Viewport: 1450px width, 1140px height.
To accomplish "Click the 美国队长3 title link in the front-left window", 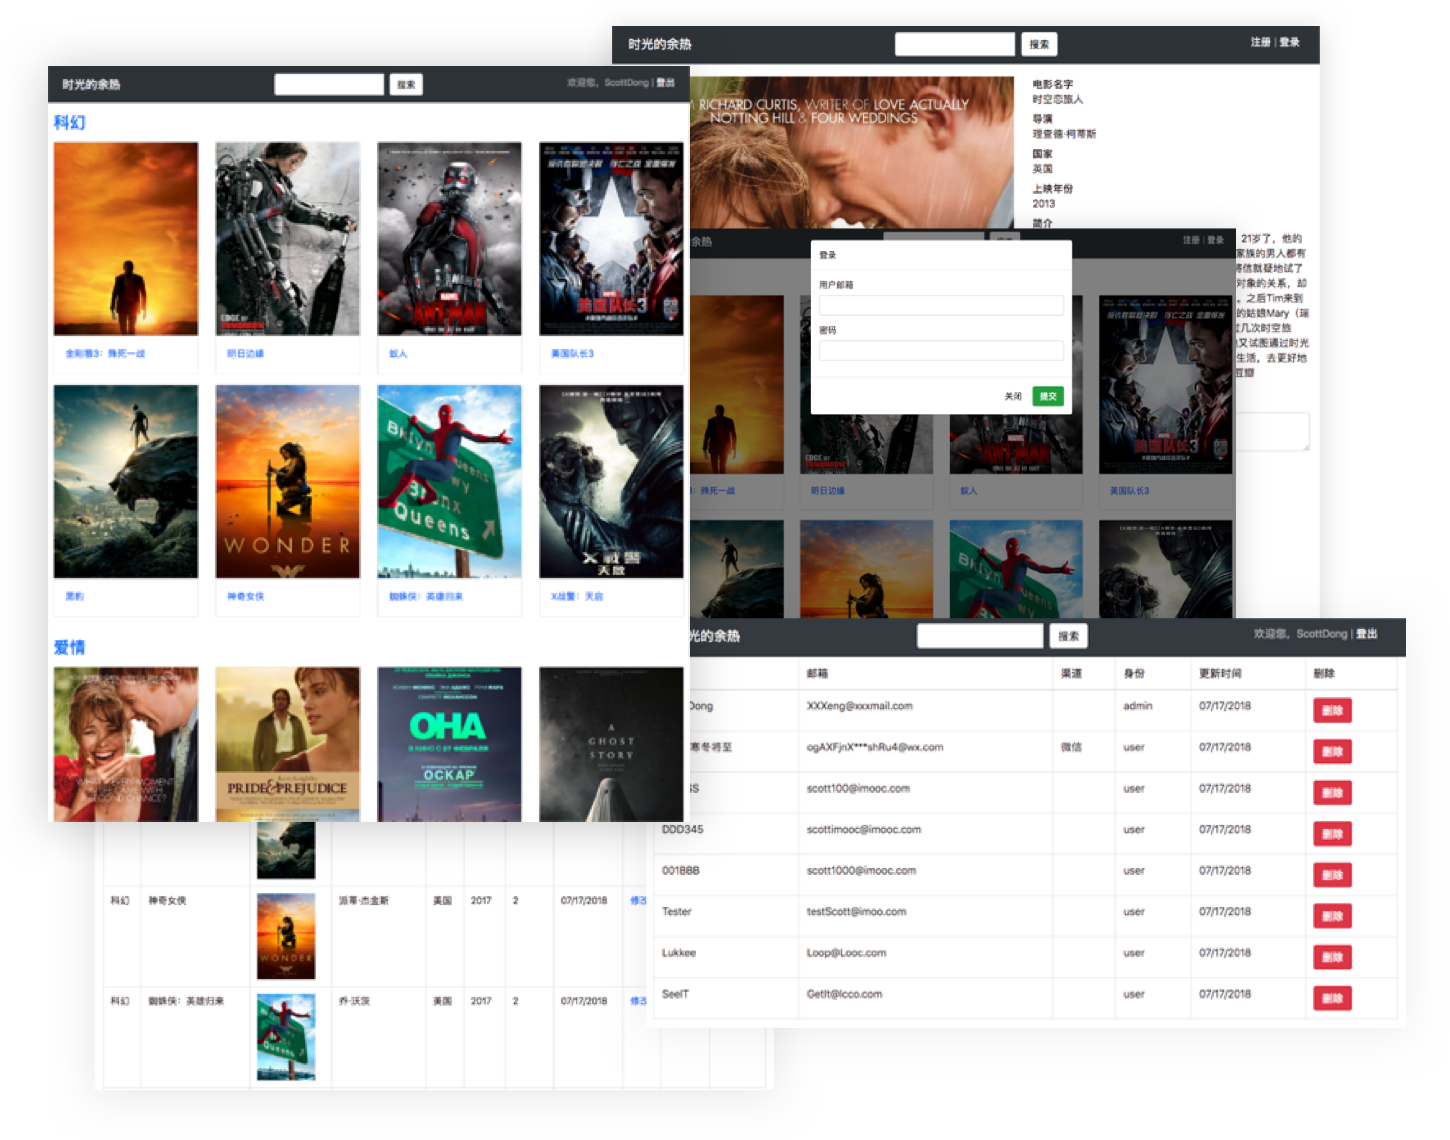I will (572, 354).
